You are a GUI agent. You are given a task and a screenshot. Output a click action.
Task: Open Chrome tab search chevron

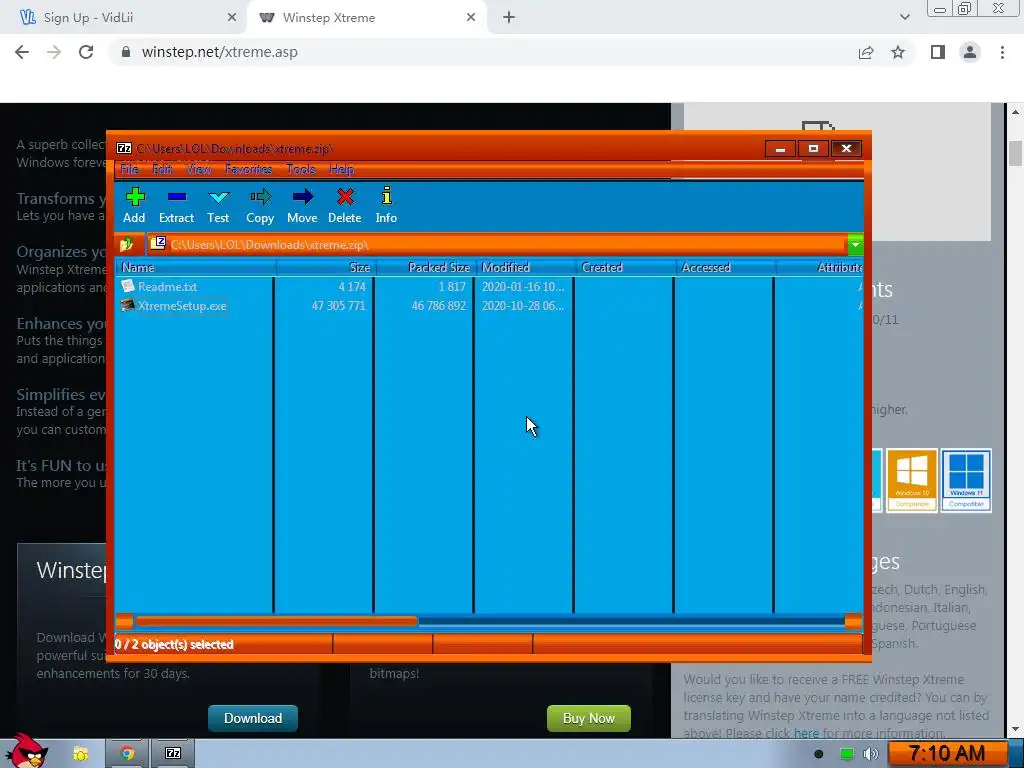[904, 17]
